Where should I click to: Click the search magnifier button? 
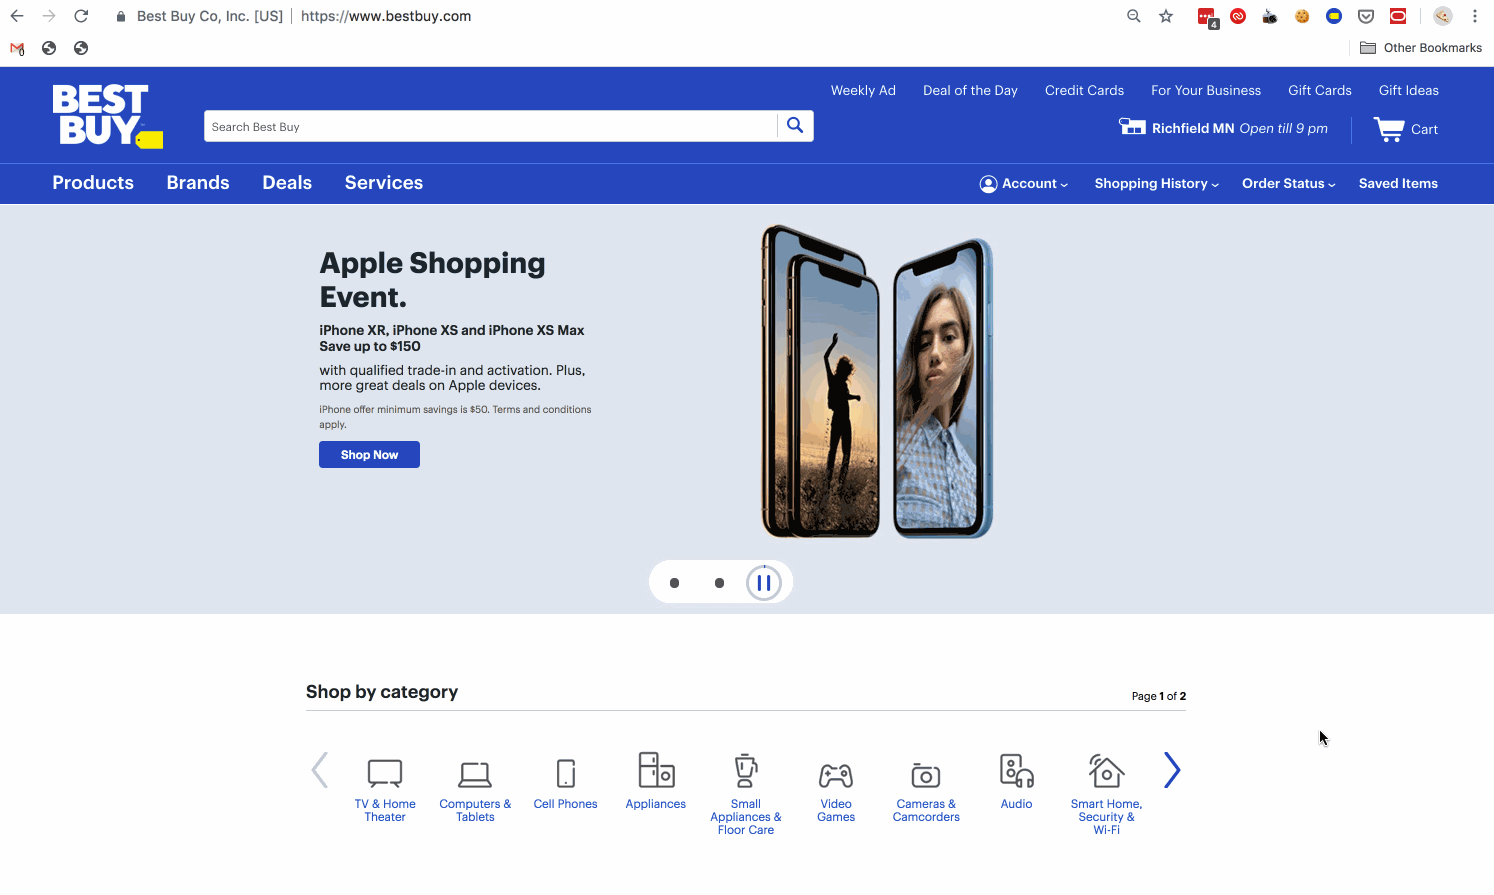pos(795,126)
